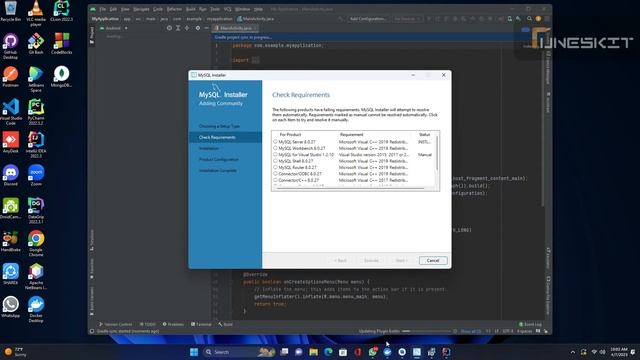Open Version Control tool window tab
This screenshot has height=360, width=640.
point(116,324)
